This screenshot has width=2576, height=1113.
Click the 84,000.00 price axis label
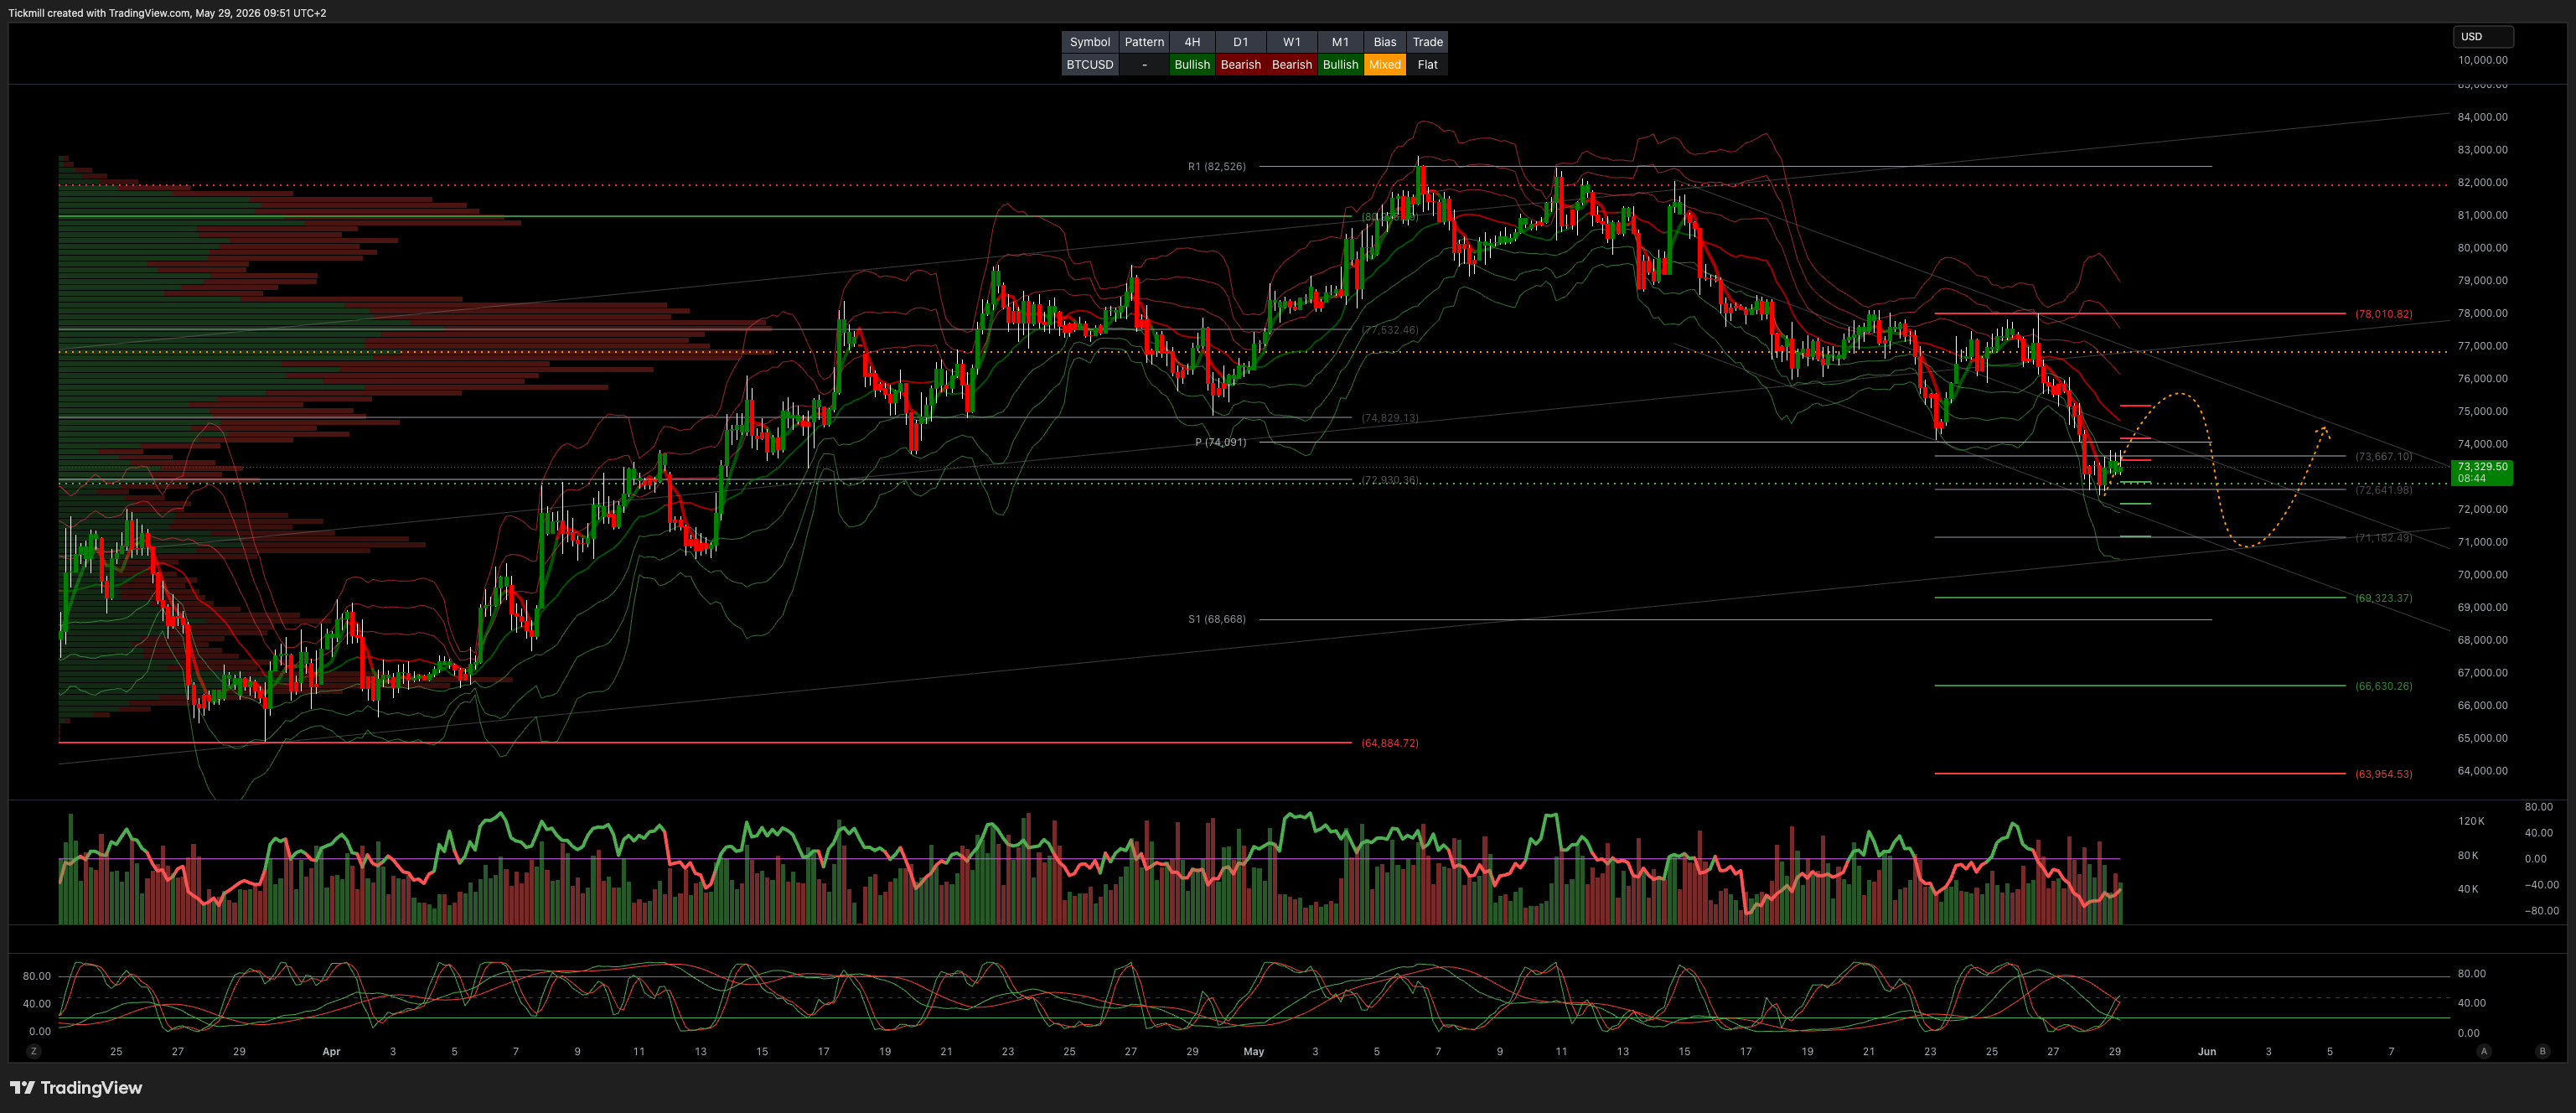point(2482,117)
